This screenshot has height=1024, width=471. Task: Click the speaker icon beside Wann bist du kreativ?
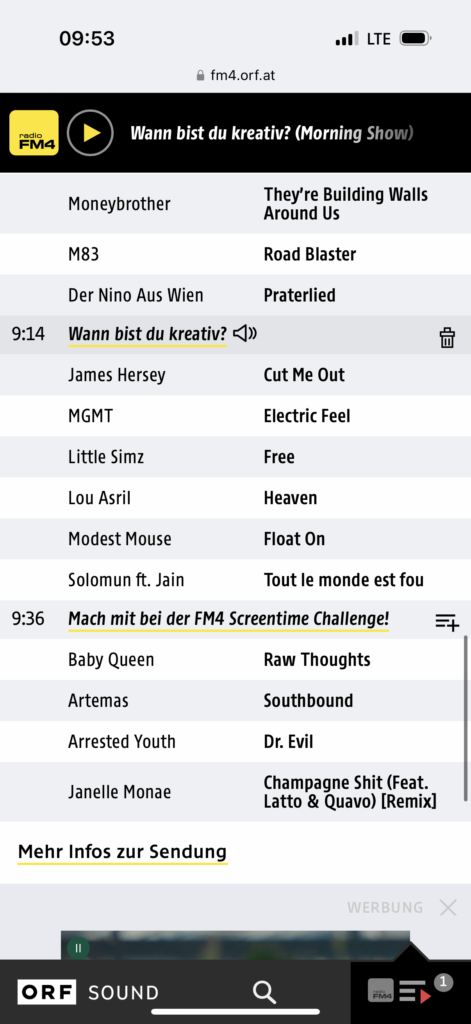(245, 334)
